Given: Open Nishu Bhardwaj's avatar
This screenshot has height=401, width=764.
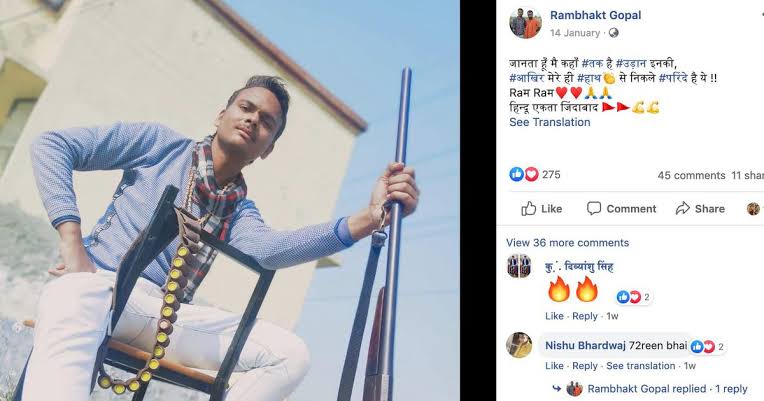Looking at the screenshot, I should 518,345.
